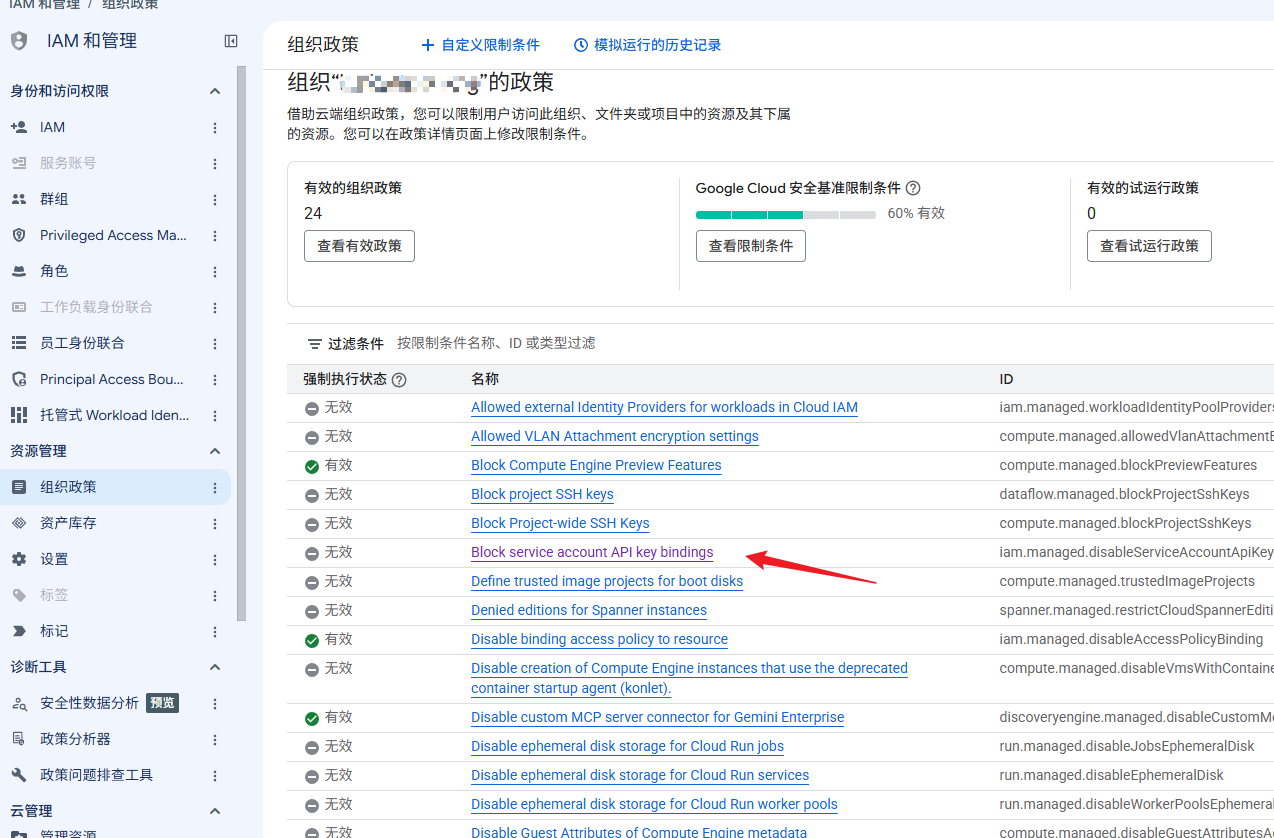Open Disable binding access policy to resource link

pos(599,640)
